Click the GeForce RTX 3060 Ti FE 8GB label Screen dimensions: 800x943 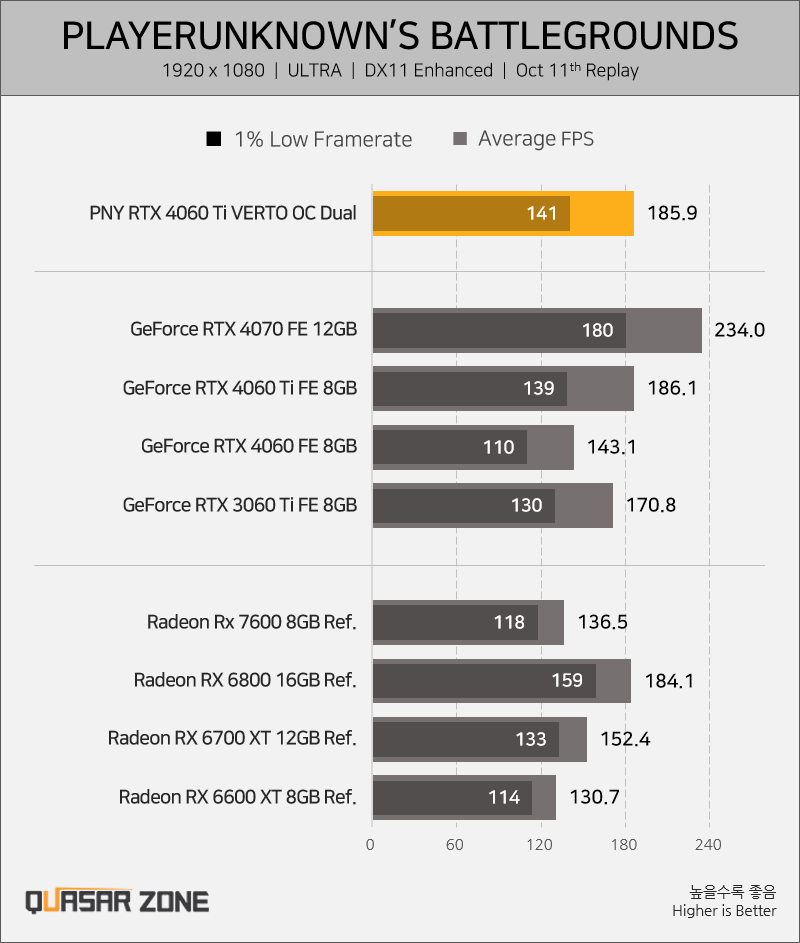(x=240, y=505)
